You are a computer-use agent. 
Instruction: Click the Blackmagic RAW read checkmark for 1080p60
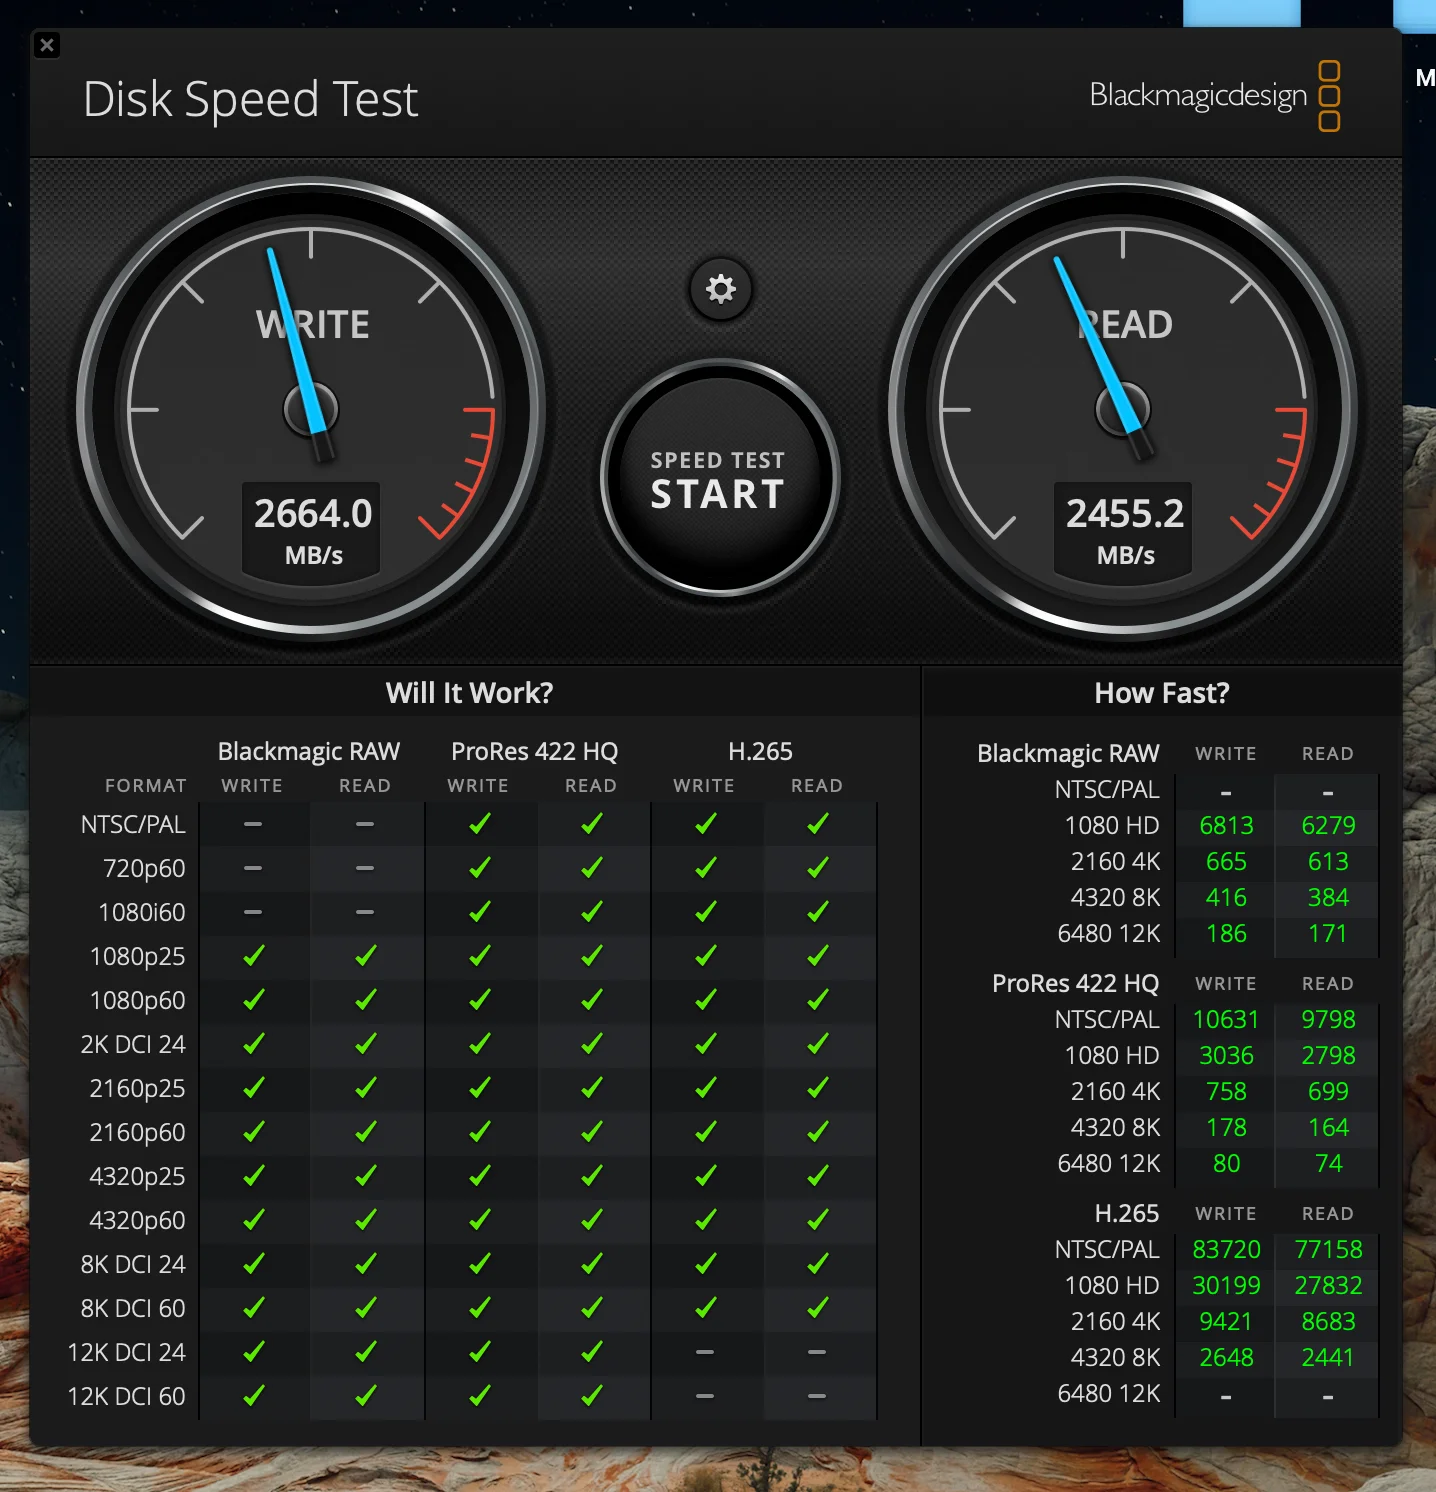[x=365, y=1000]
